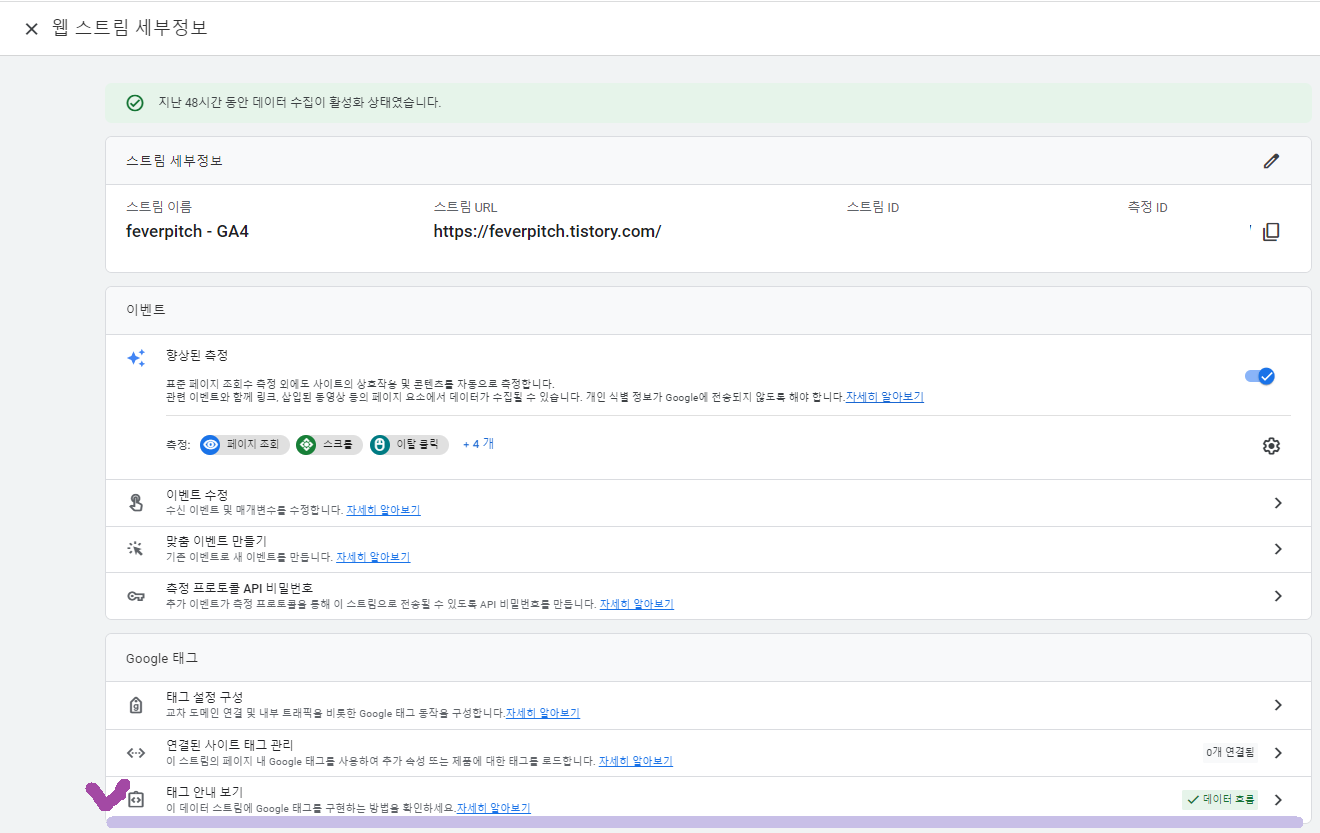Expand the 태그 설정 구성 row chevron
The height and width of the screenshot is (833, 1320).
point(1277,704)
